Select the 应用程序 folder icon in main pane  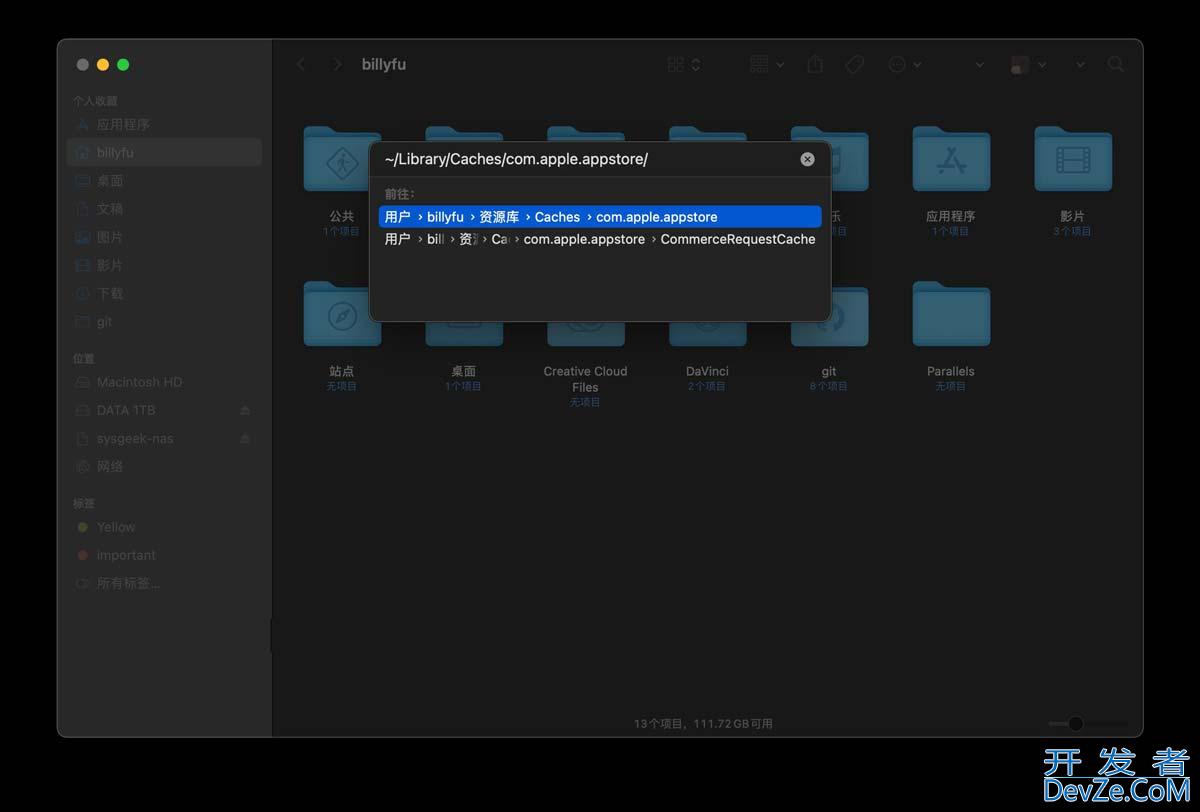951,159
